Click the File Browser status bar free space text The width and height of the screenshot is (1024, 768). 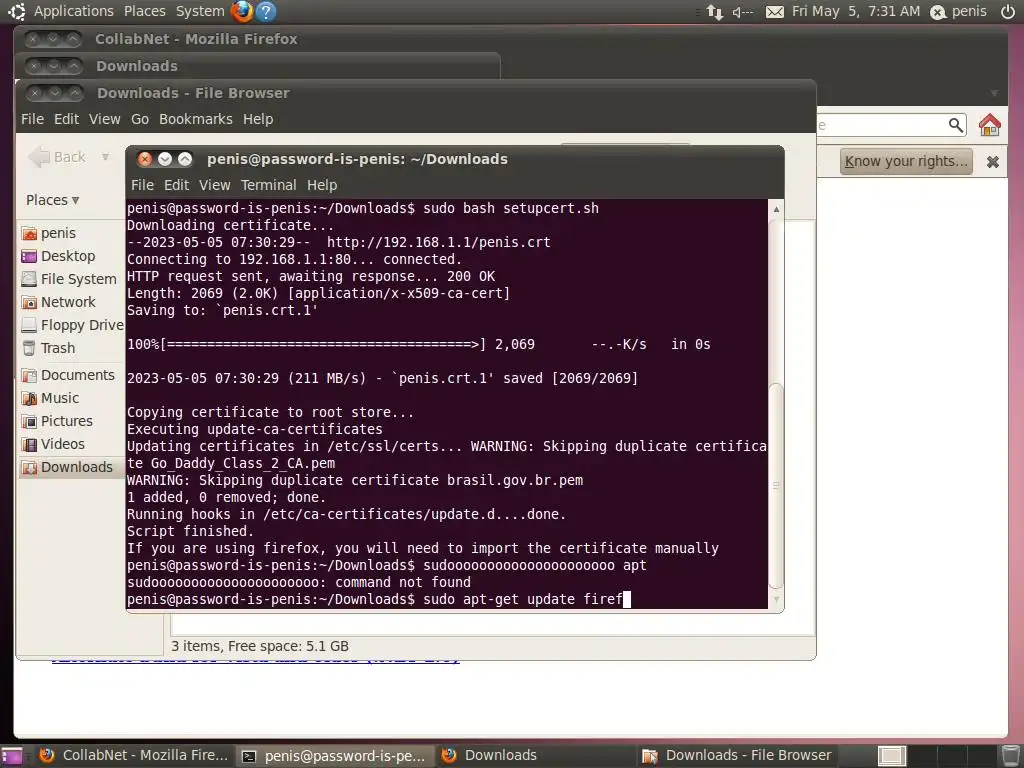(x=260, y=646)
